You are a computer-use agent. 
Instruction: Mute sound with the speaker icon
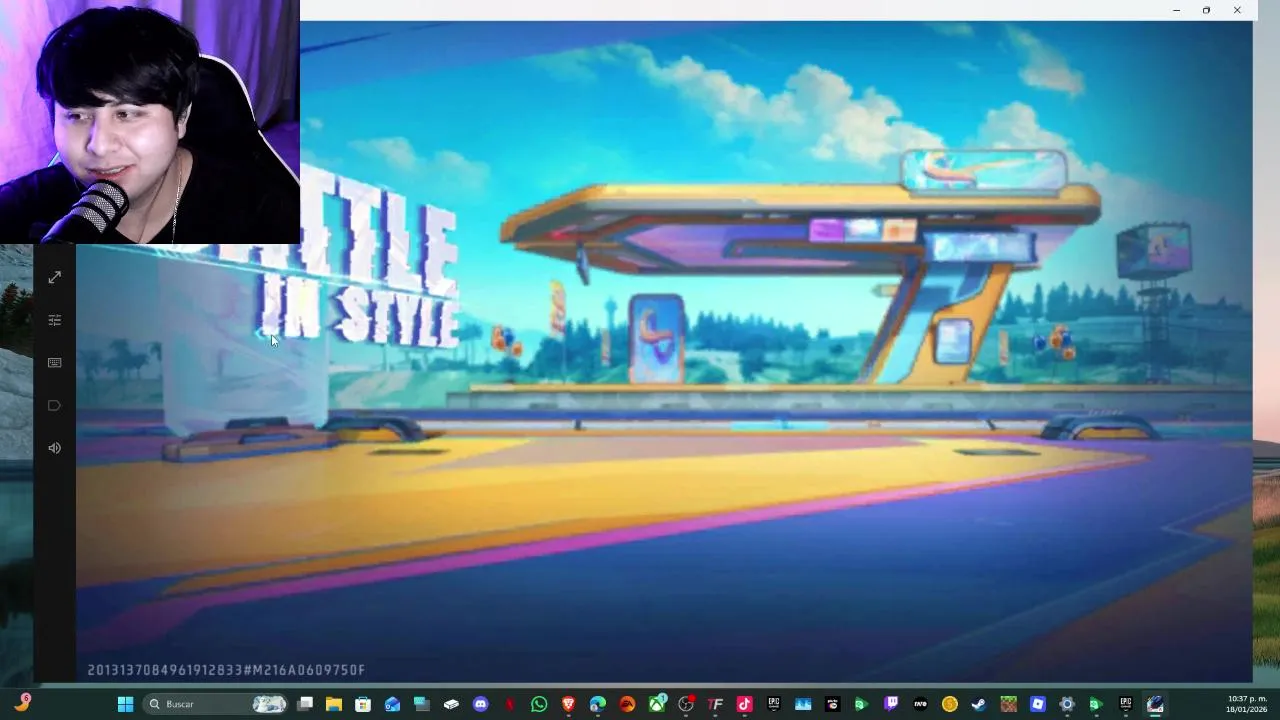coord(55,448)
